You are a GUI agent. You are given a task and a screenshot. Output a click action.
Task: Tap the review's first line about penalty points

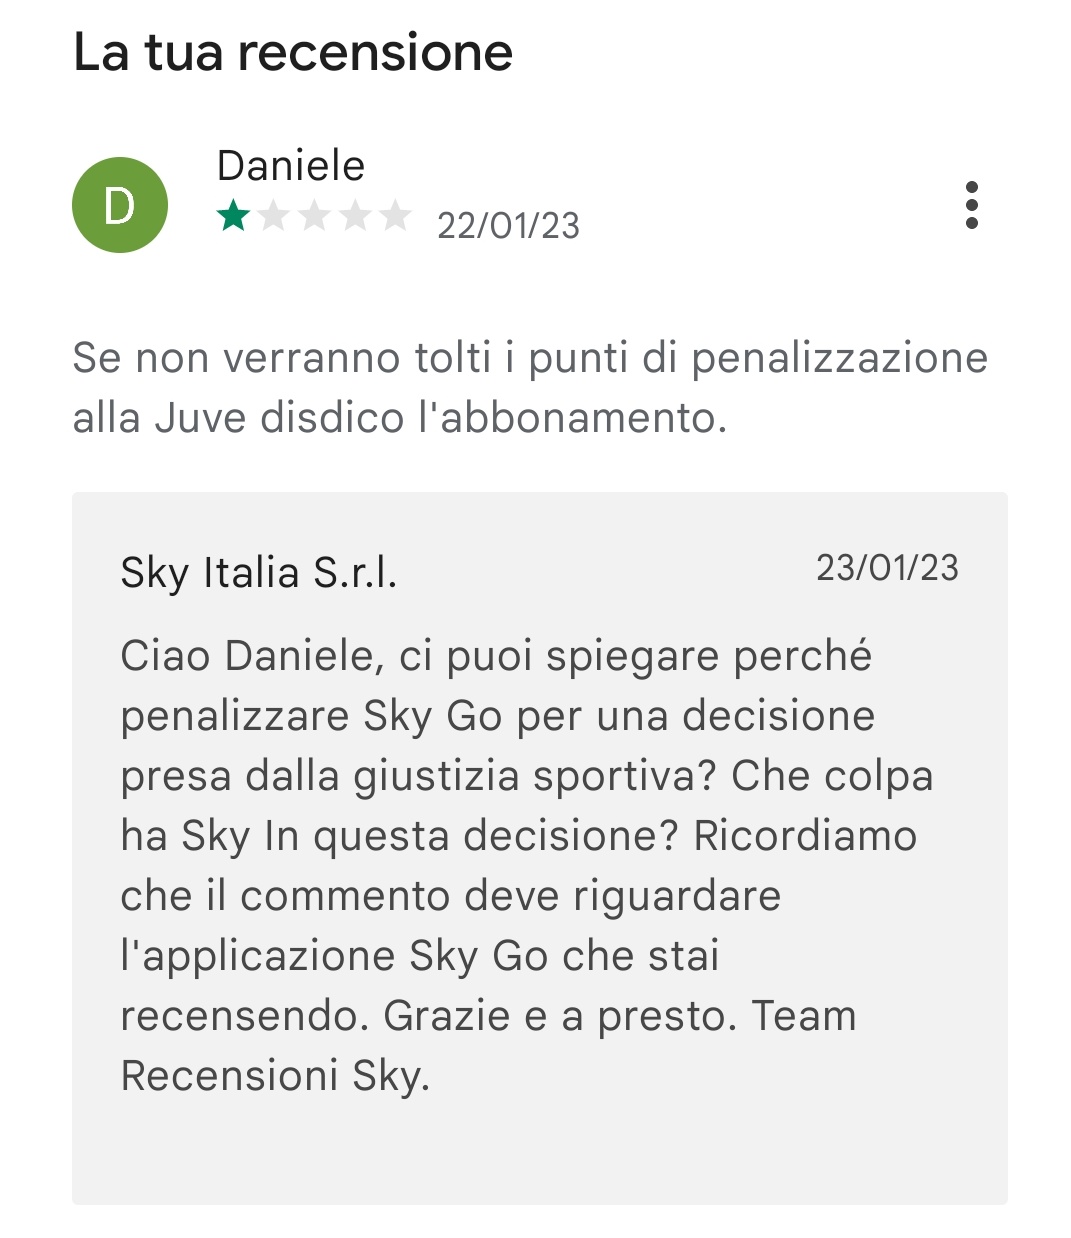click(530, 358)
